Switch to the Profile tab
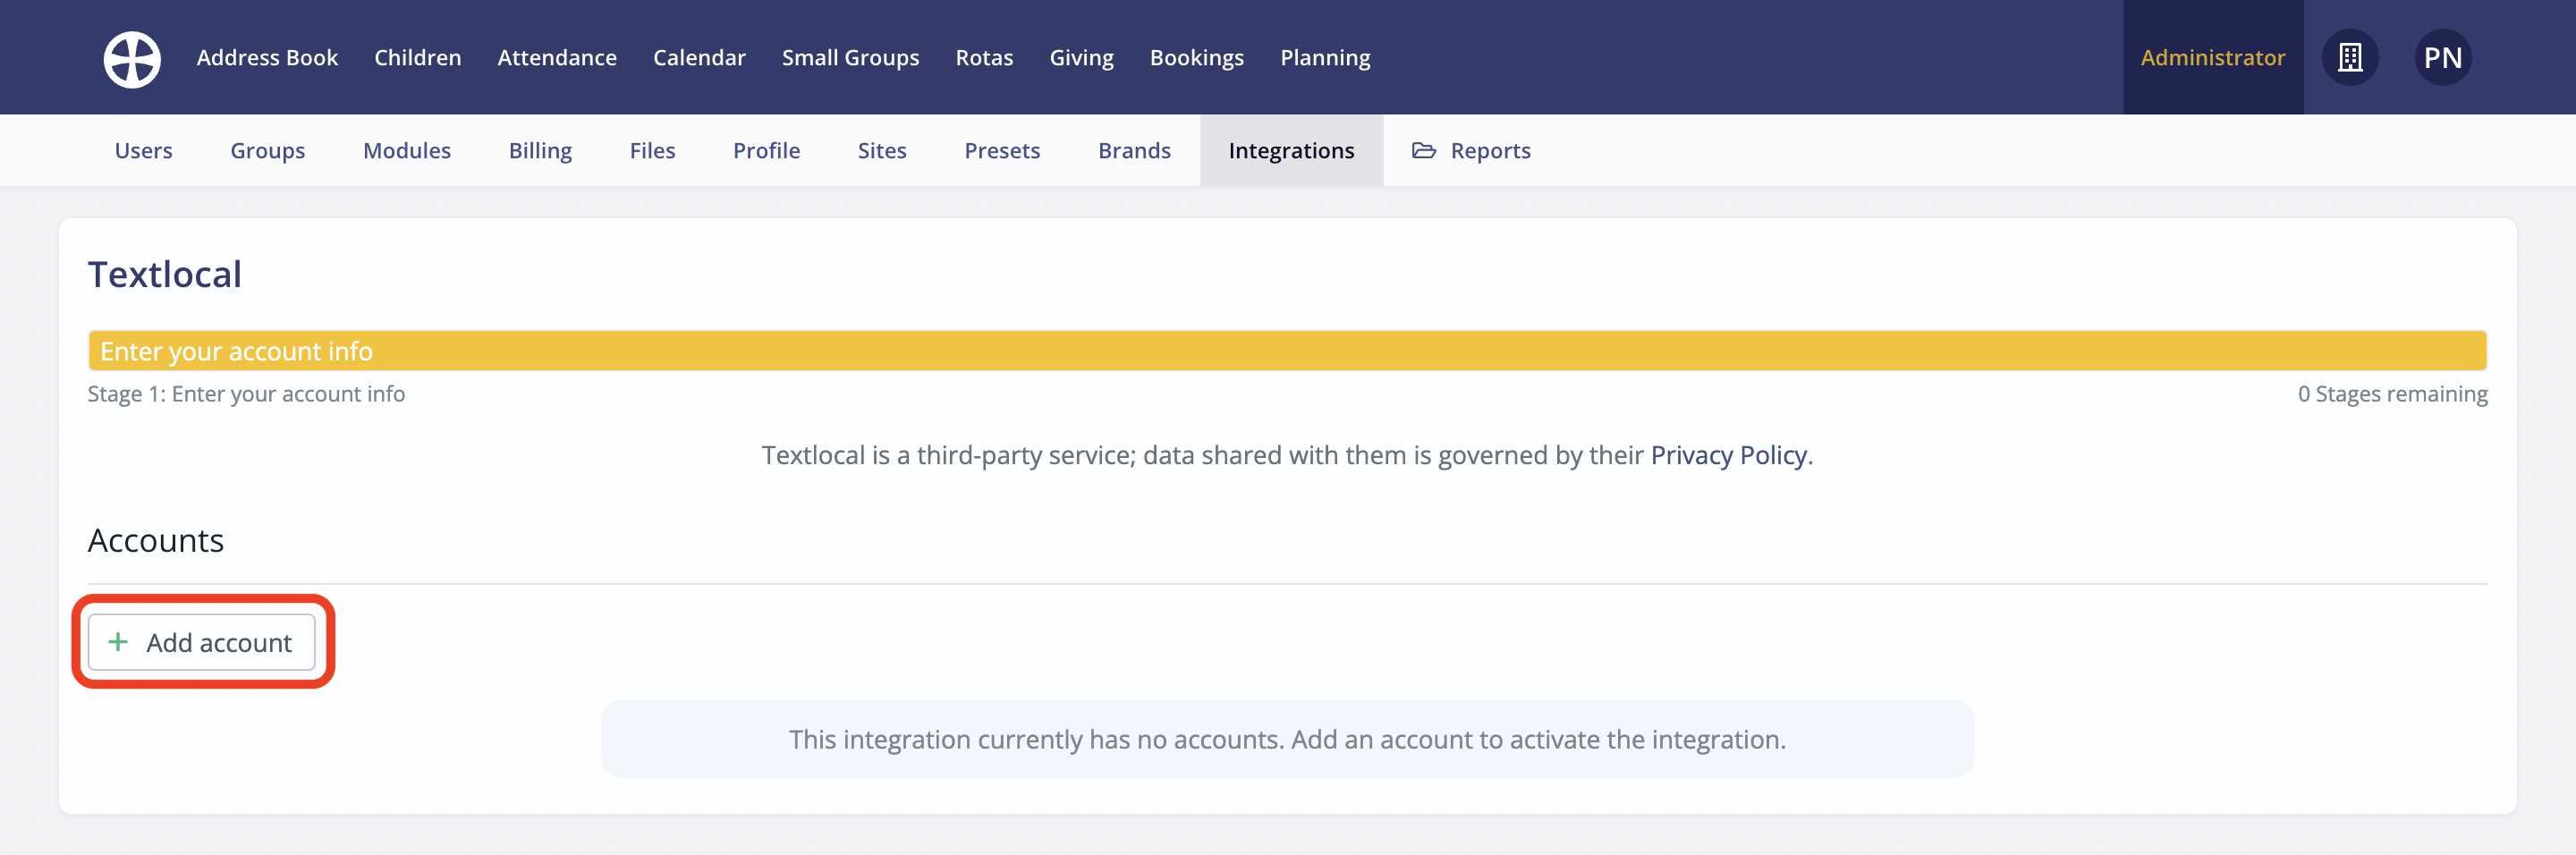 (766, 150)
